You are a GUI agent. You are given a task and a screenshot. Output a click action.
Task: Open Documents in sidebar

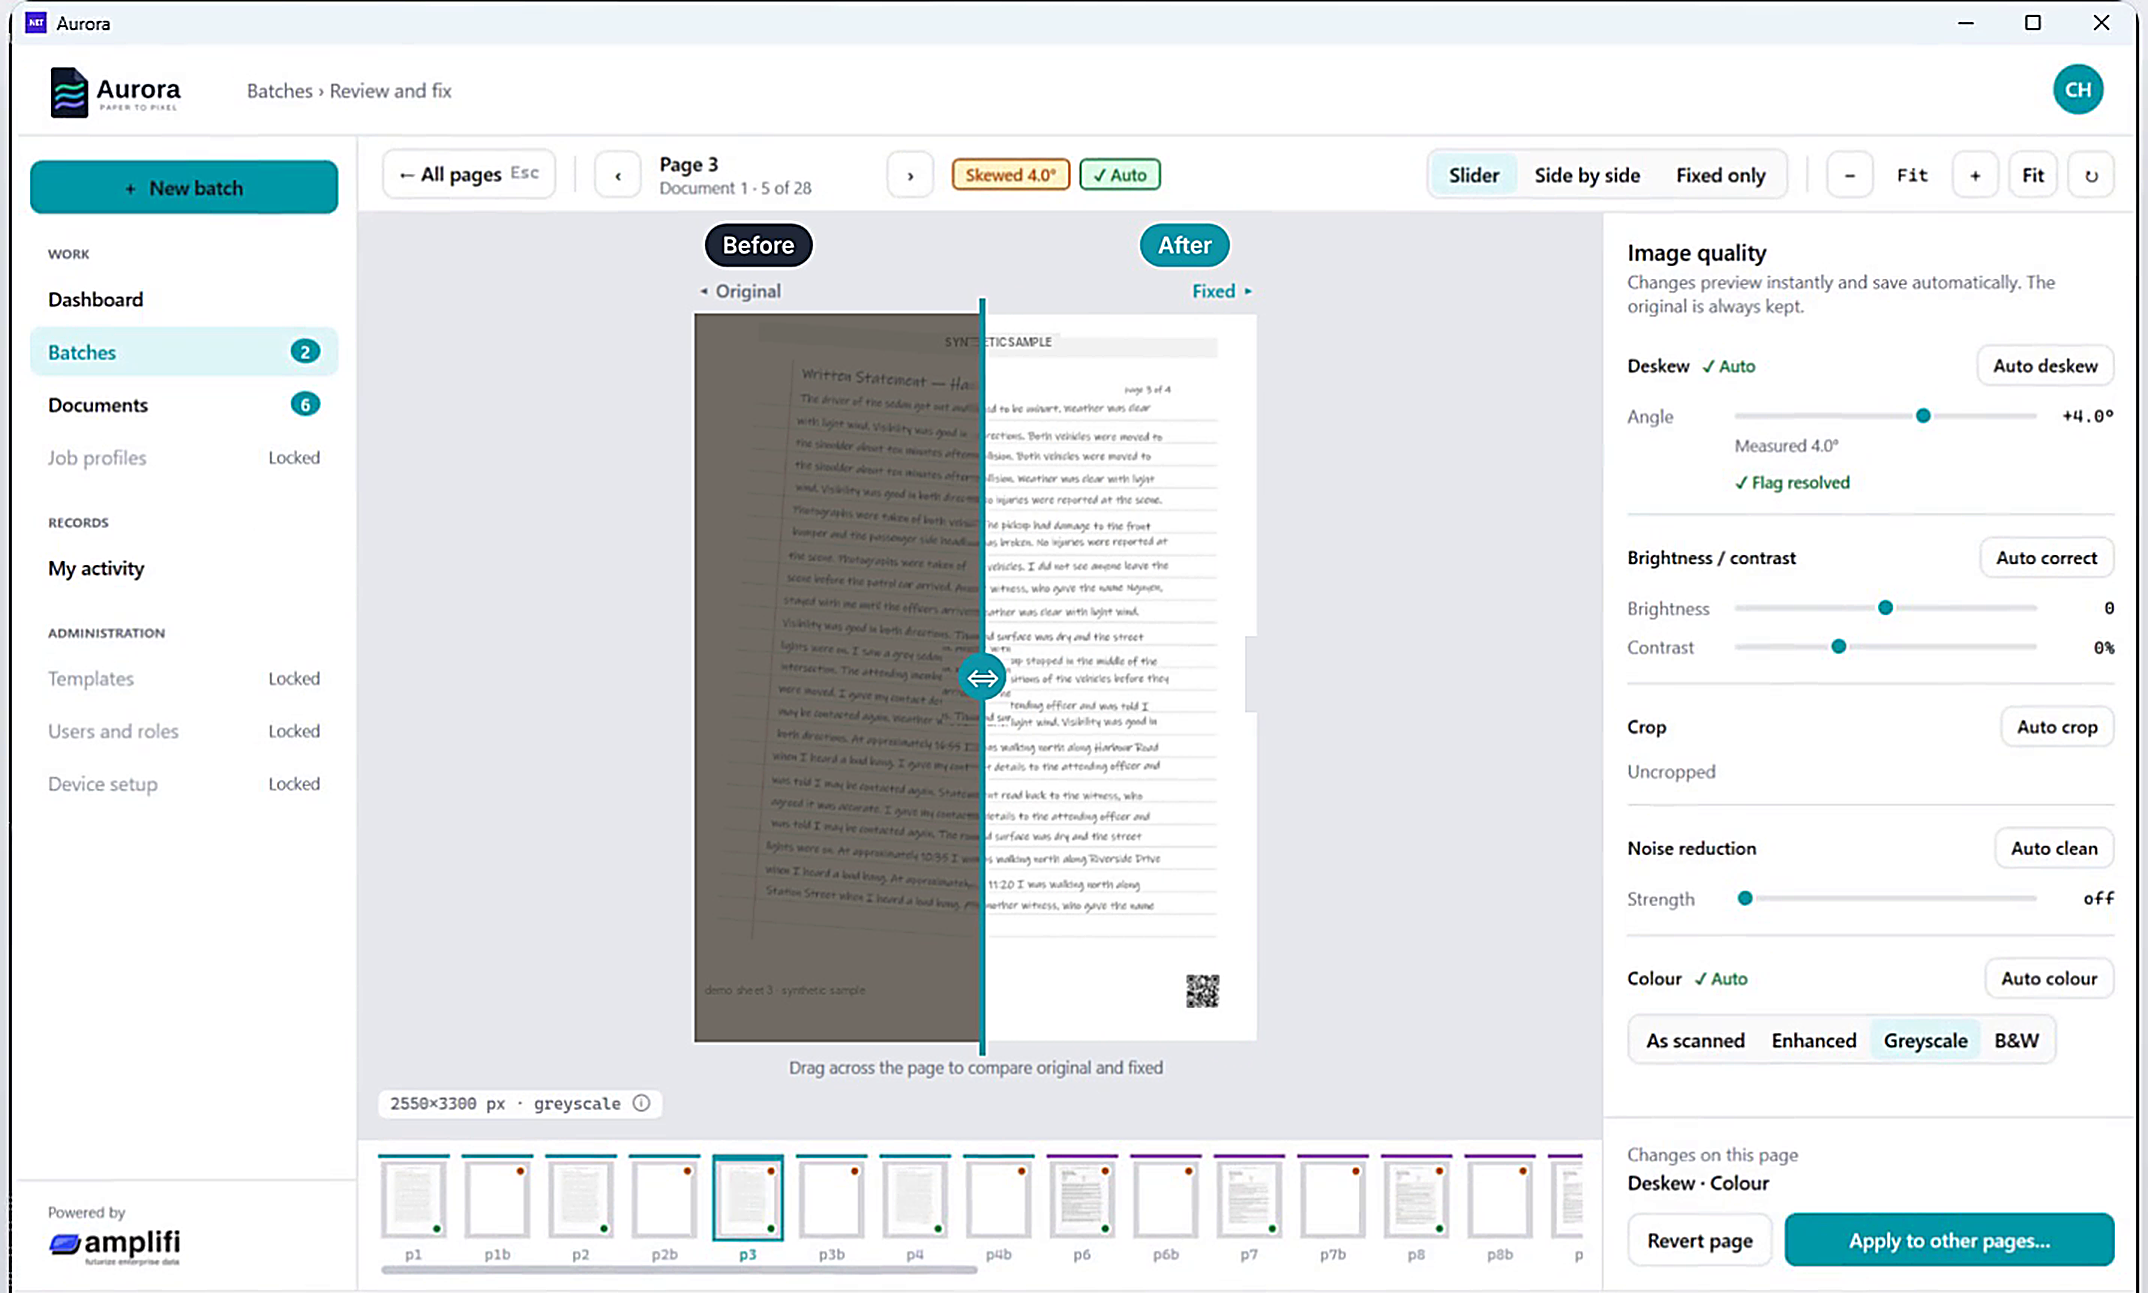click(184, 405)
